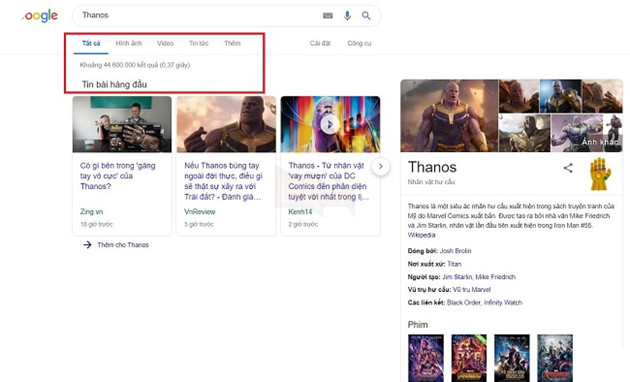
Task: Click the VnReview Thanos snapping thumbnail
Action: coord(226,125)
